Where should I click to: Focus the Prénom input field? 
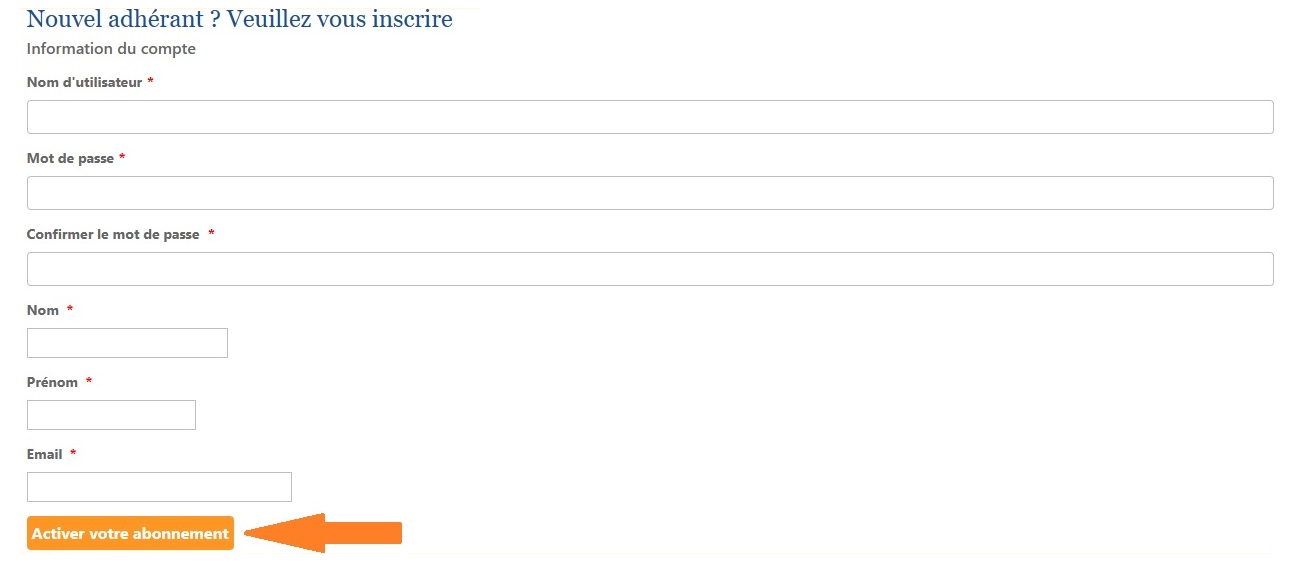(x=111, y=415)
